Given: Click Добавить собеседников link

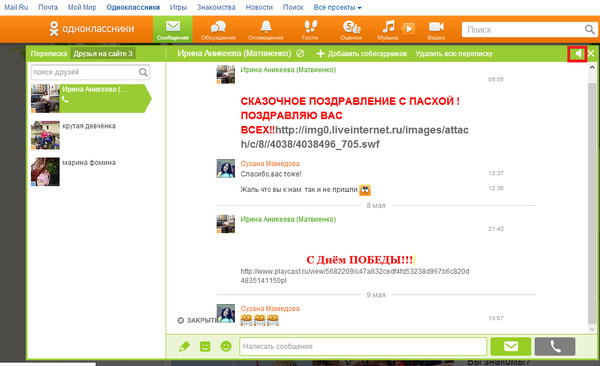Looking at the screenshot, I should click(x=362, y=54).
